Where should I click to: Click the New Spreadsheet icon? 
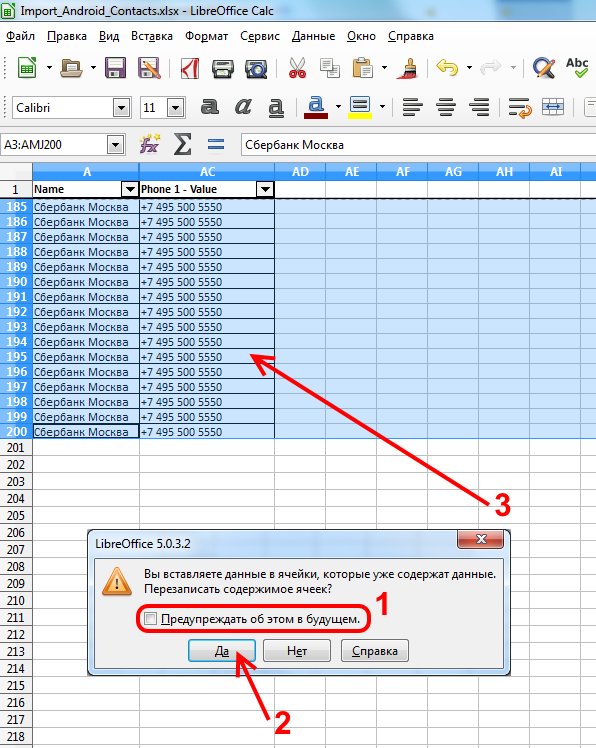[27, 68]
